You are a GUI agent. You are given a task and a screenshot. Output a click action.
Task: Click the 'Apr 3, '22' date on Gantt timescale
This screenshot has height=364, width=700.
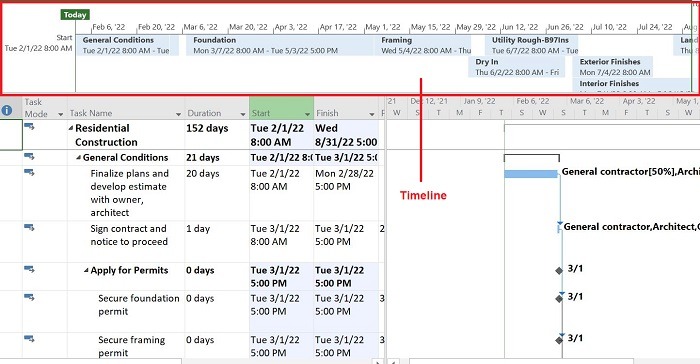[639, 101]
